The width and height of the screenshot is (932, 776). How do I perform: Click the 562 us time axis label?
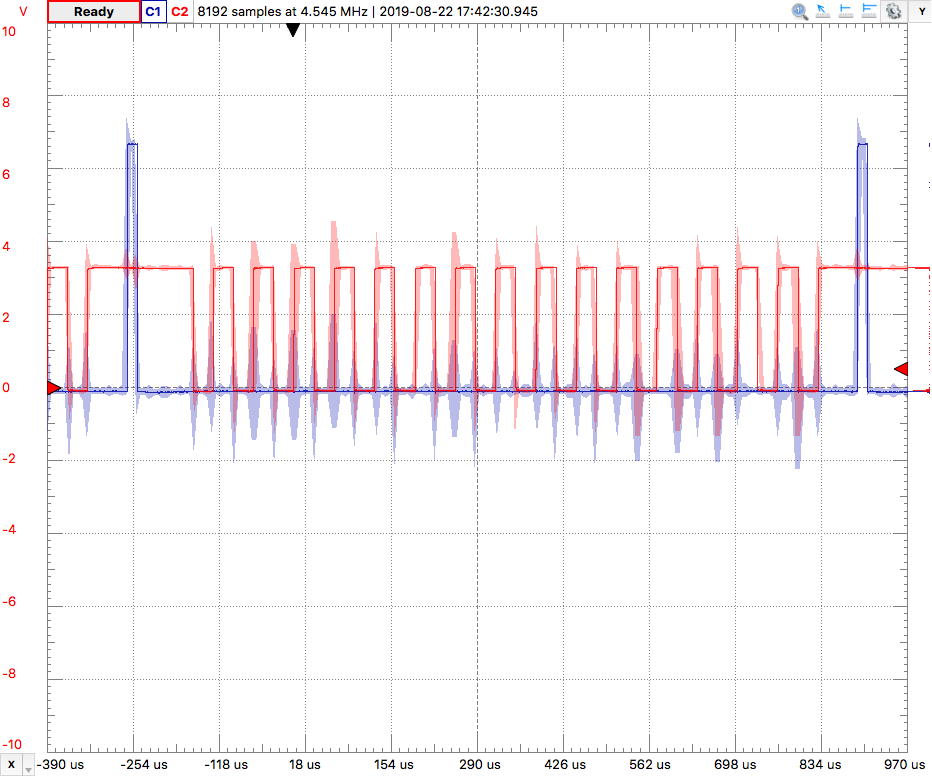(650, 765)
